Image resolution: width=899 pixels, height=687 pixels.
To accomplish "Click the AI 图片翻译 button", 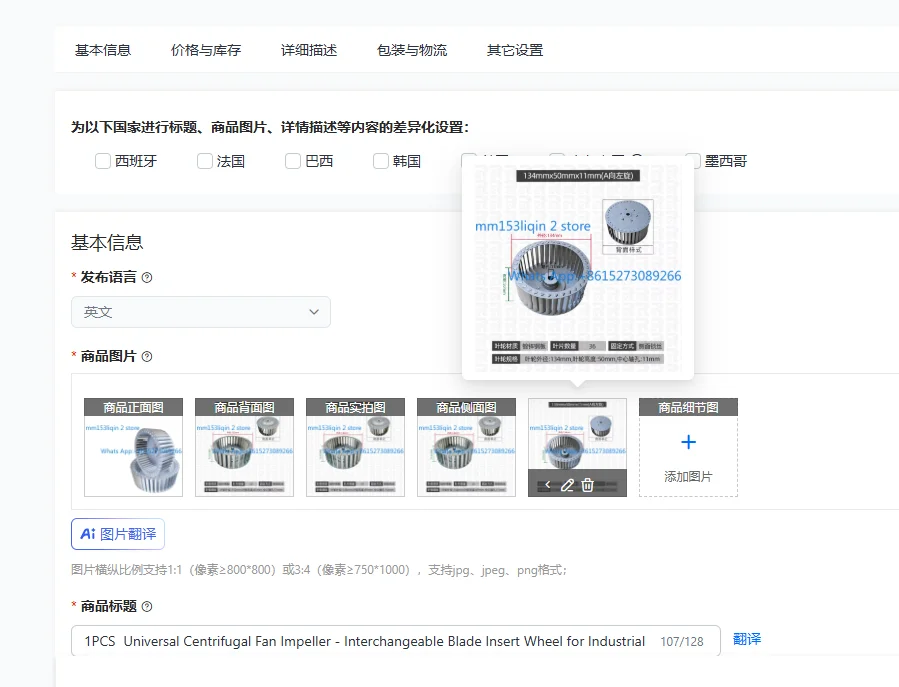I will coord(118,534).
